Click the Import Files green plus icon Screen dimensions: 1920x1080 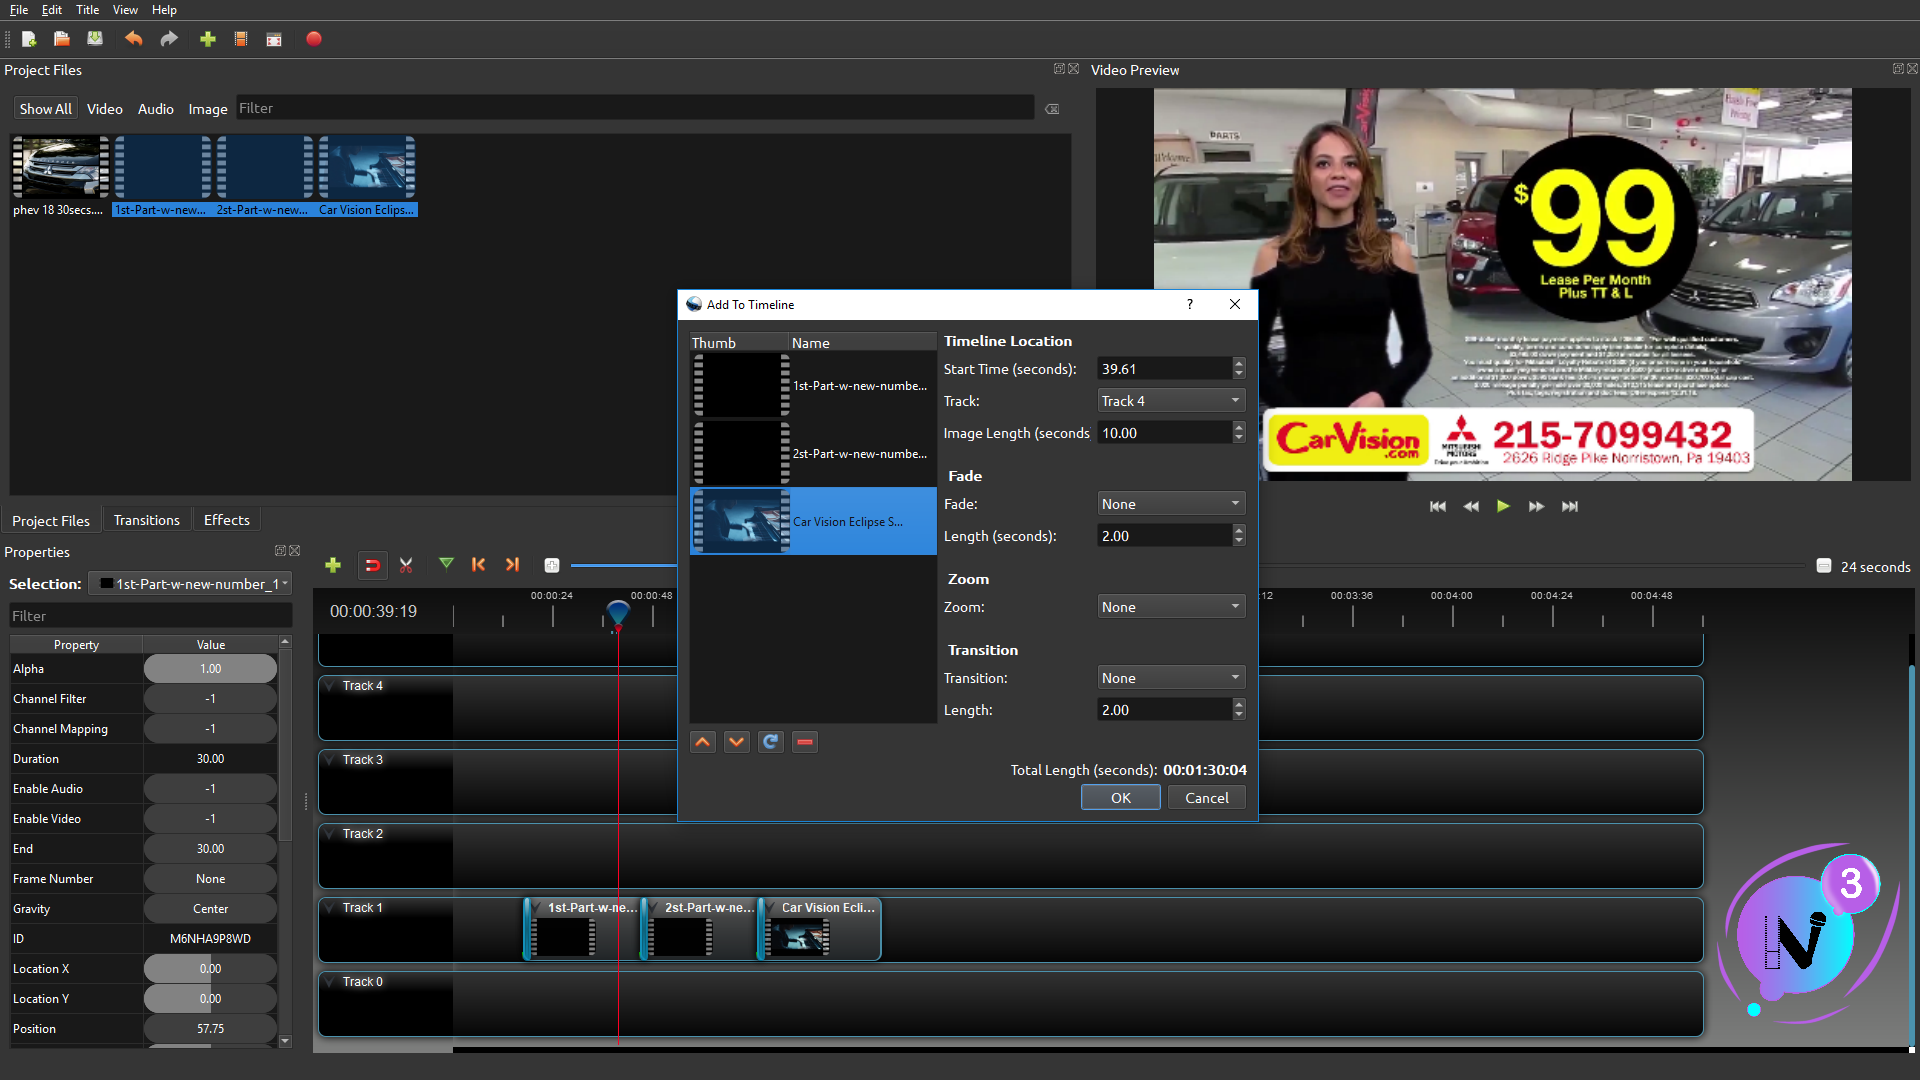click(x=208, y=39)
